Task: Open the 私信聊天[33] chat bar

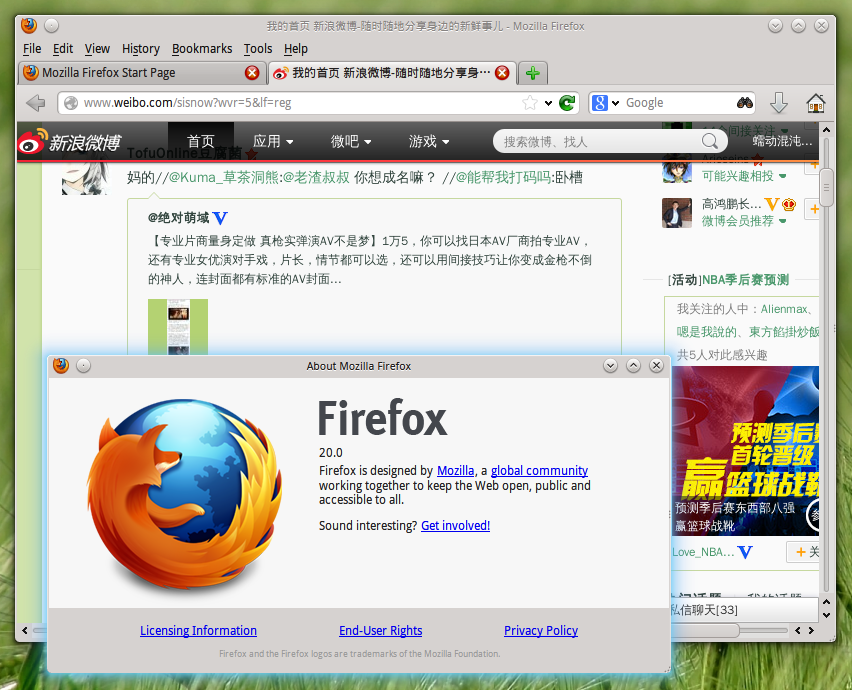Action: point(743,610)
